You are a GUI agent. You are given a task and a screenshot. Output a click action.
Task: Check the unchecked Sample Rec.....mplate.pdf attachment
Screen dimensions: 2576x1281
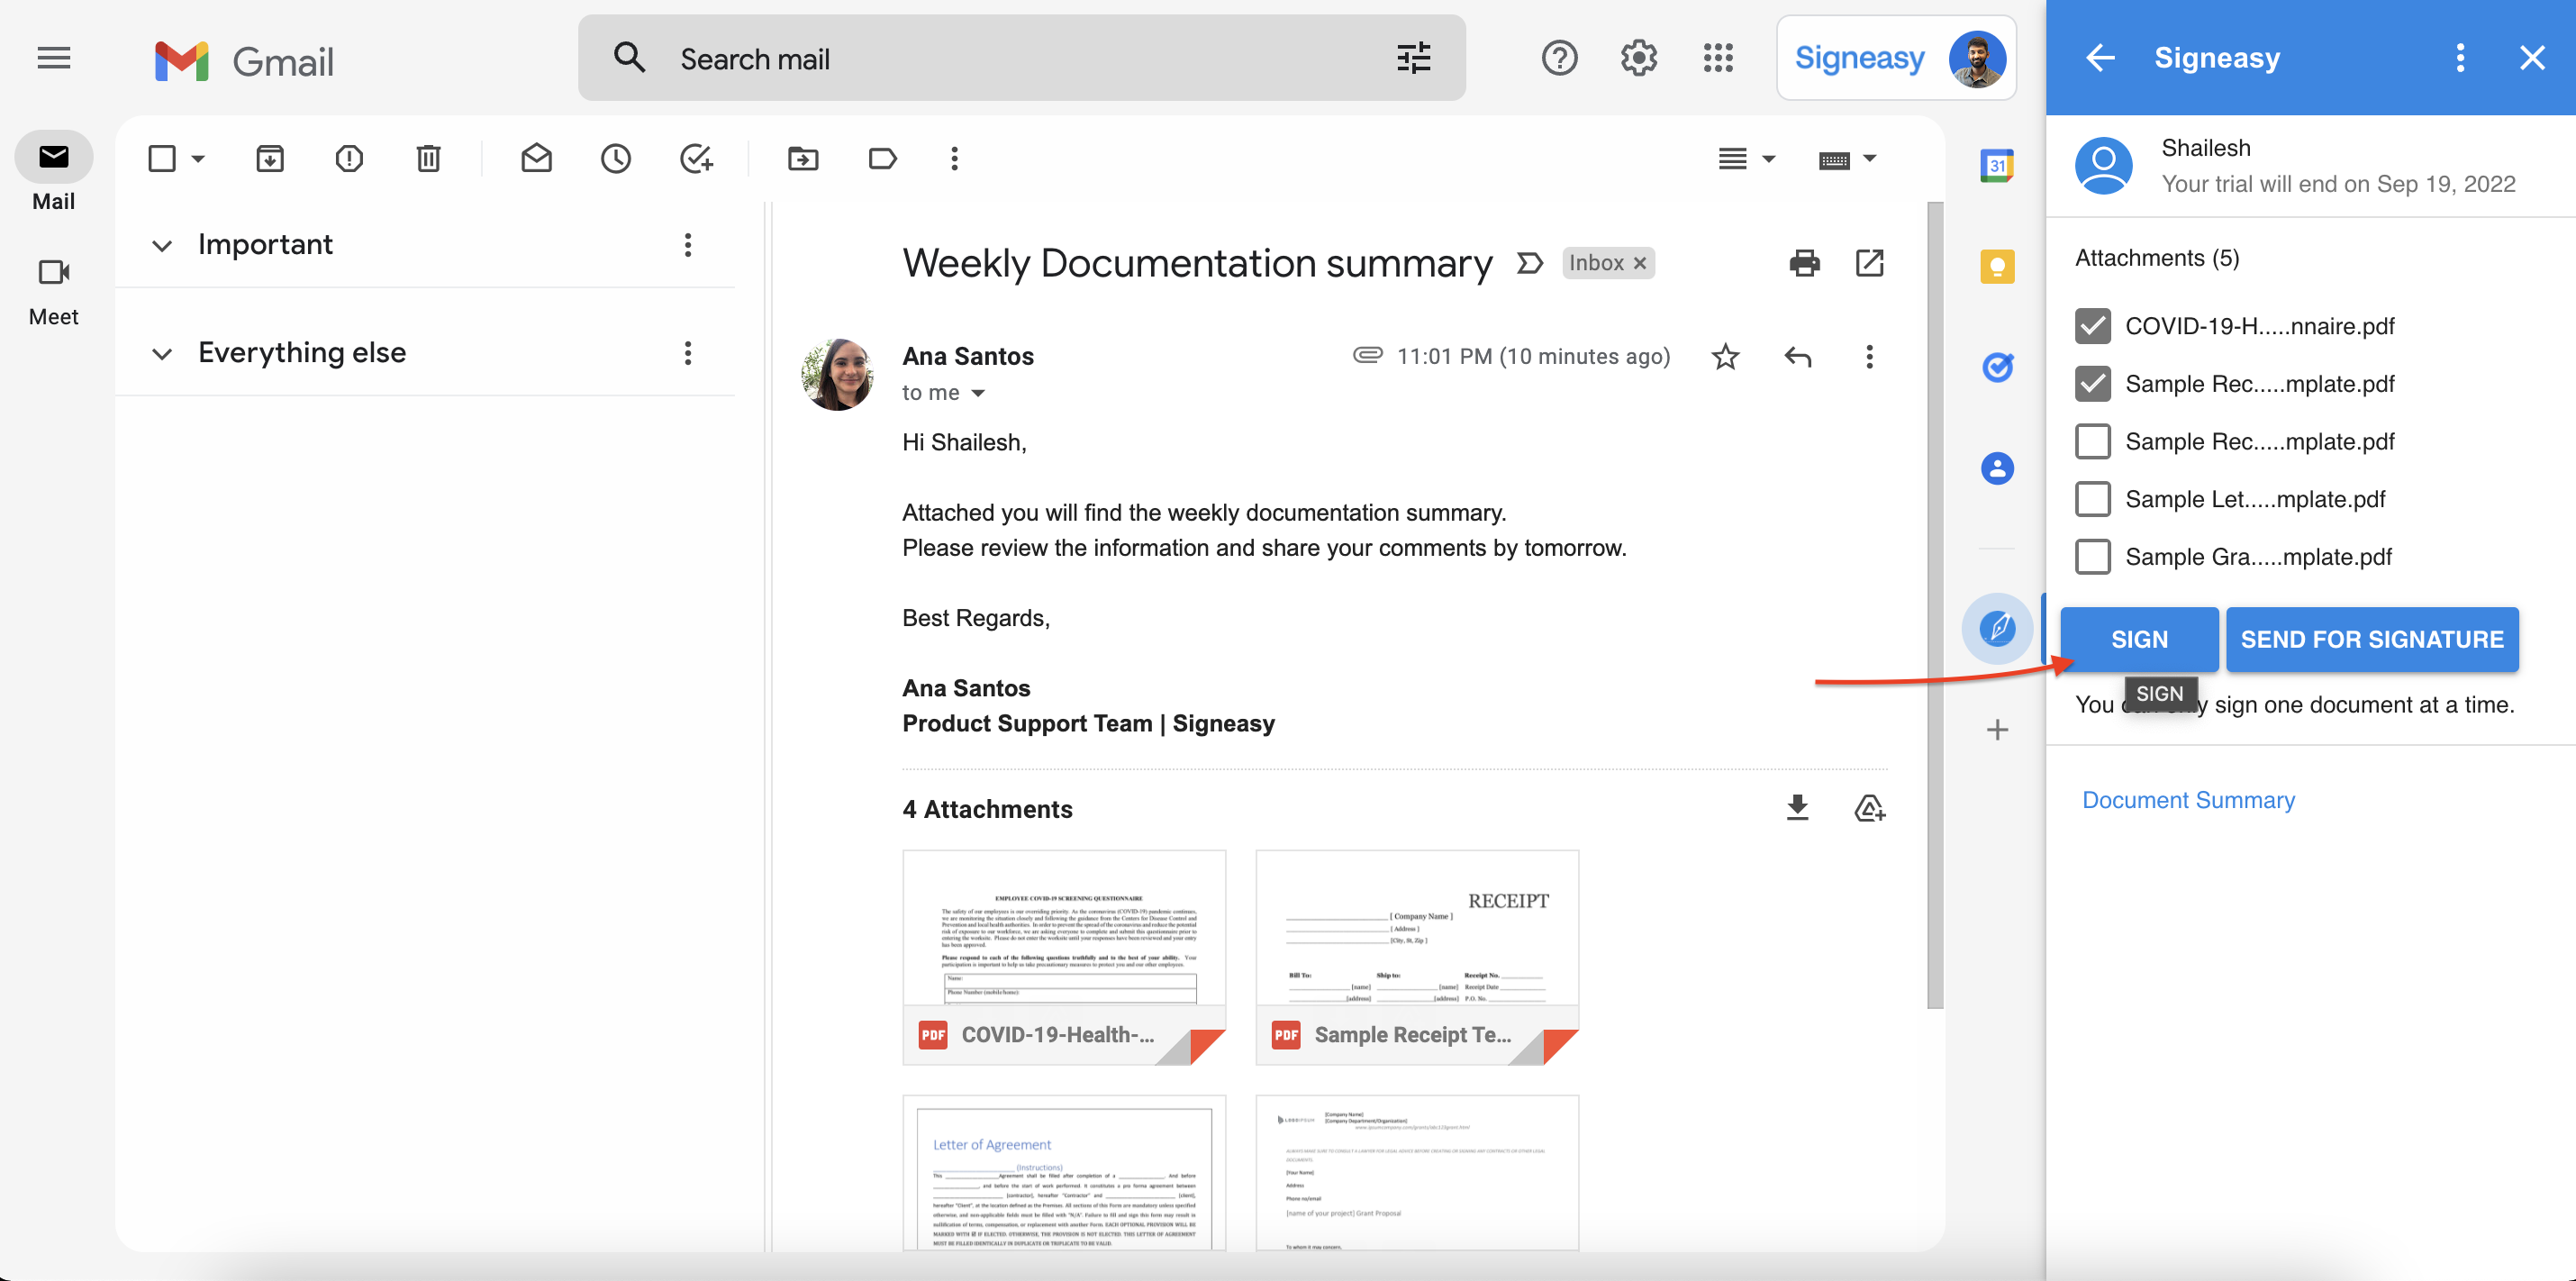click(x=2093, y=441)
